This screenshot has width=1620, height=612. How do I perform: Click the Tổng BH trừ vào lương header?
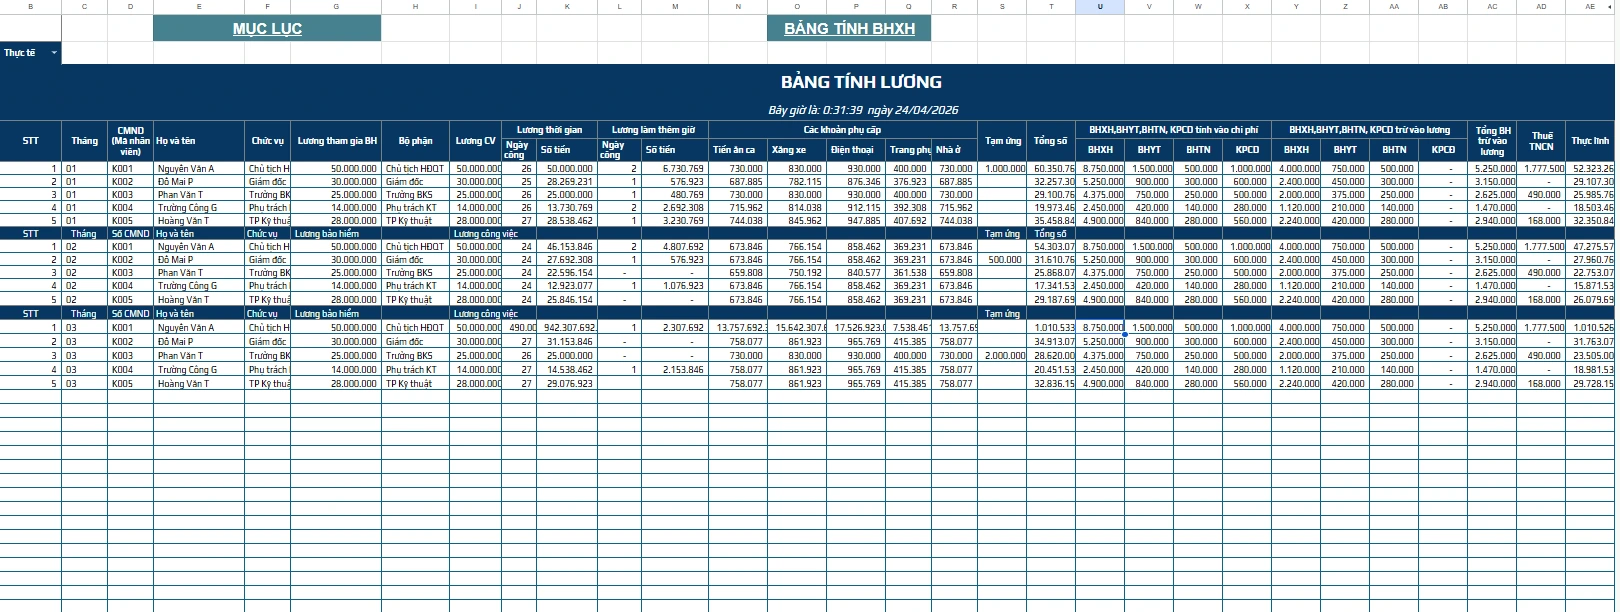[1492, 141]
